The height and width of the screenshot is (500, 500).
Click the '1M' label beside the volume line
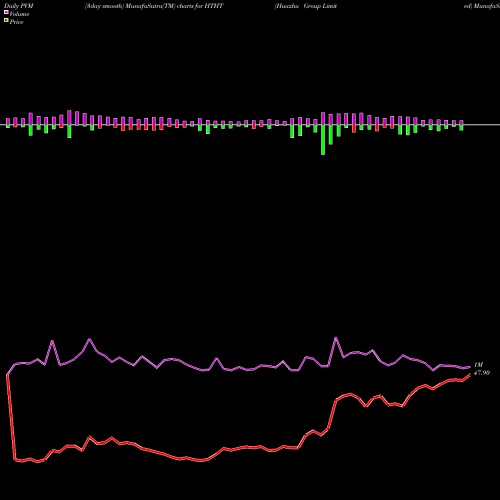pyautogui.click(x=478, y=365)
